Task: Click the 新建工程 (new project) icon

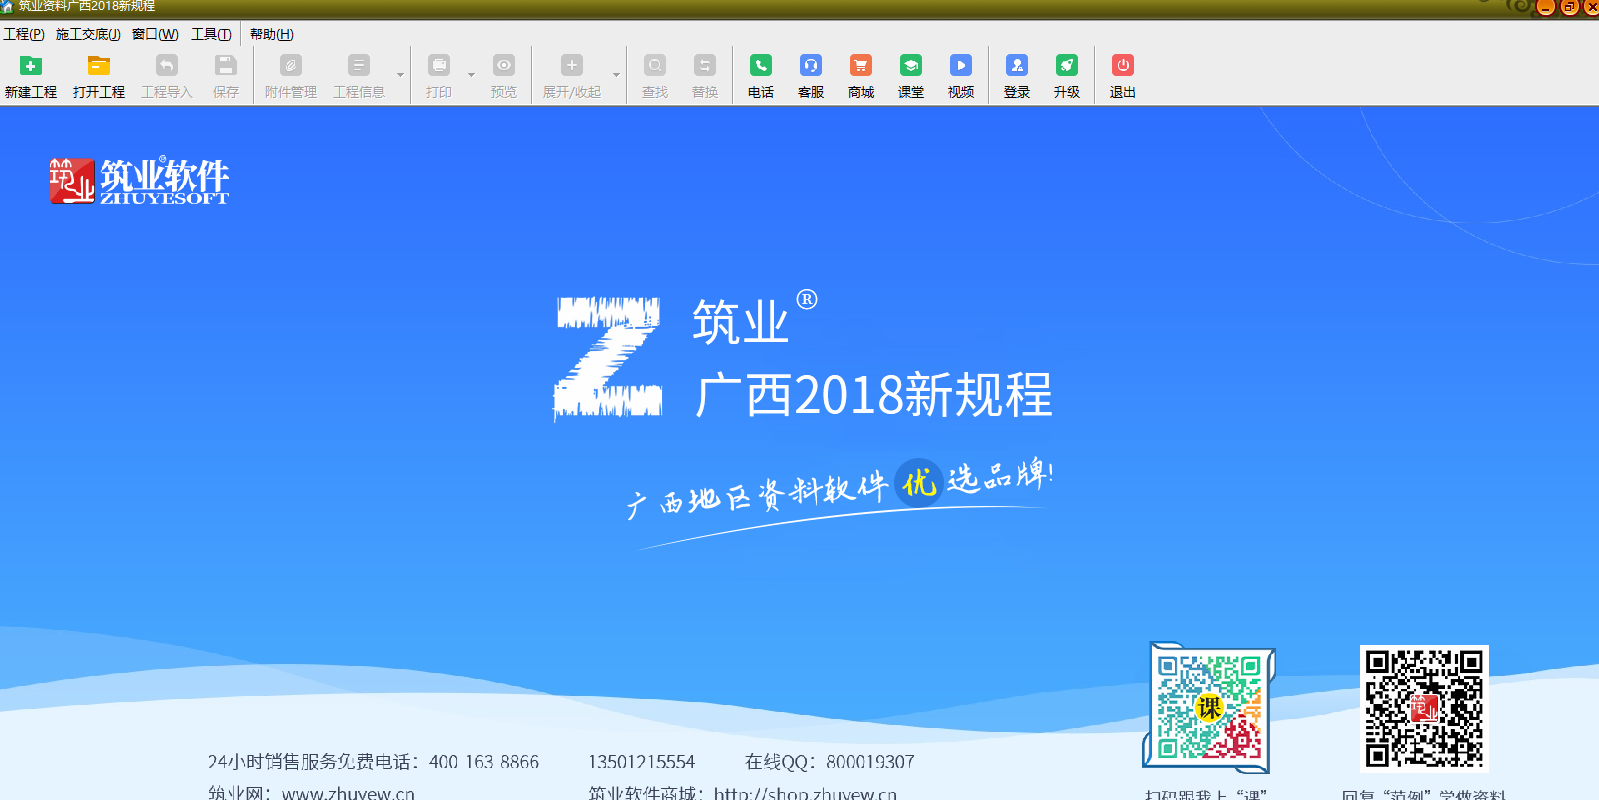Action: [x=31, y=66]
